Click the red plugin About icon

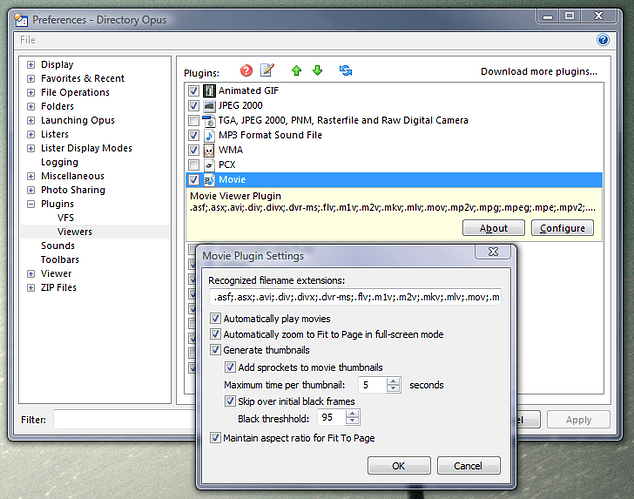tap(246, 70)
